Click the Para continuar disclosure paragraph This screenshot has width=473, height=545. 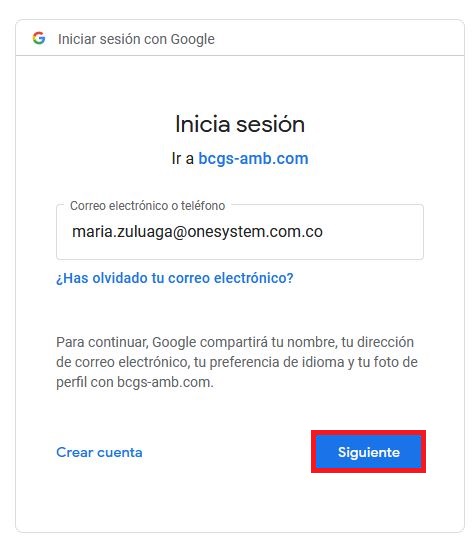[x=237, y=362]
